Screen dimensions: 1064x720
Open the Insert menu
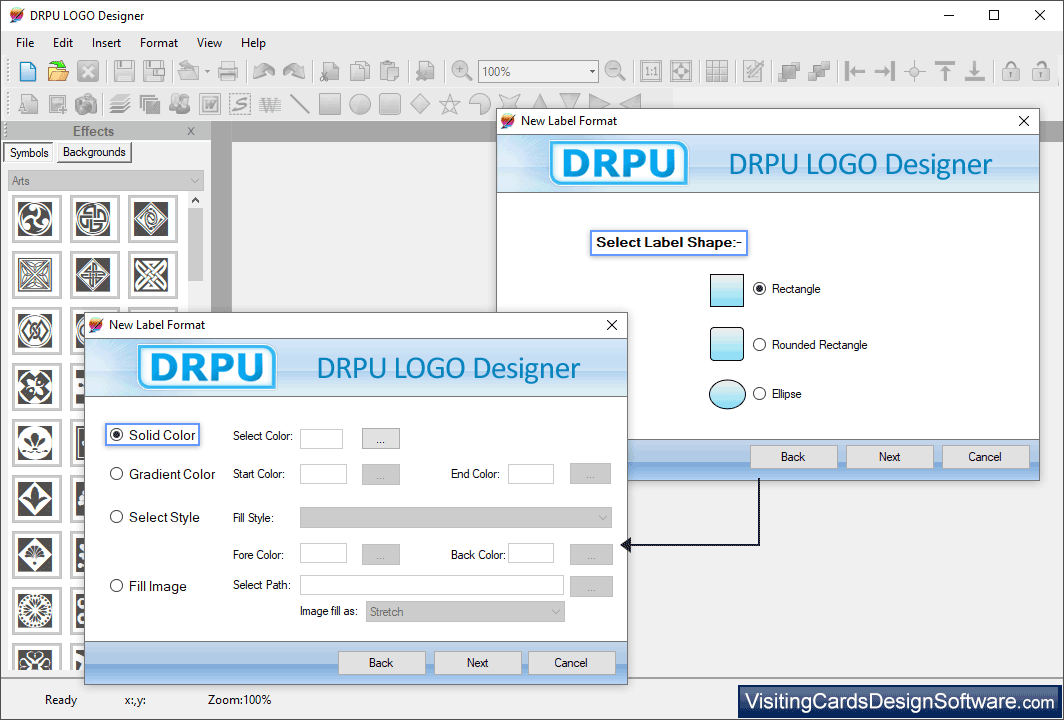pyautogui.click(x=107, y=43)
